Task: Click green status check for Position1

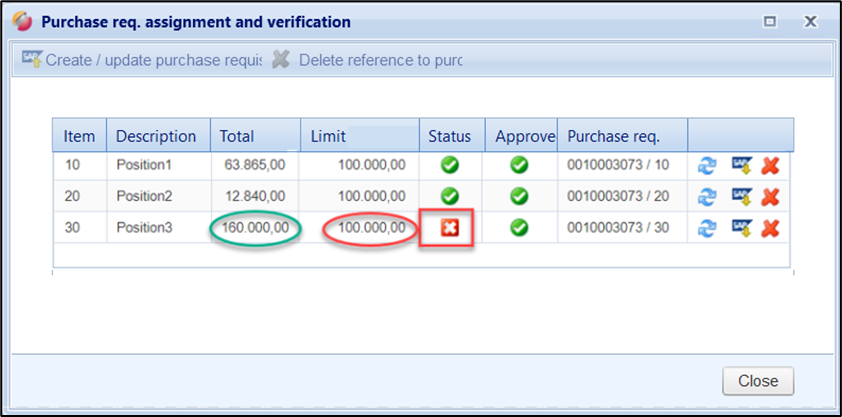Action: tap(449, 165)
